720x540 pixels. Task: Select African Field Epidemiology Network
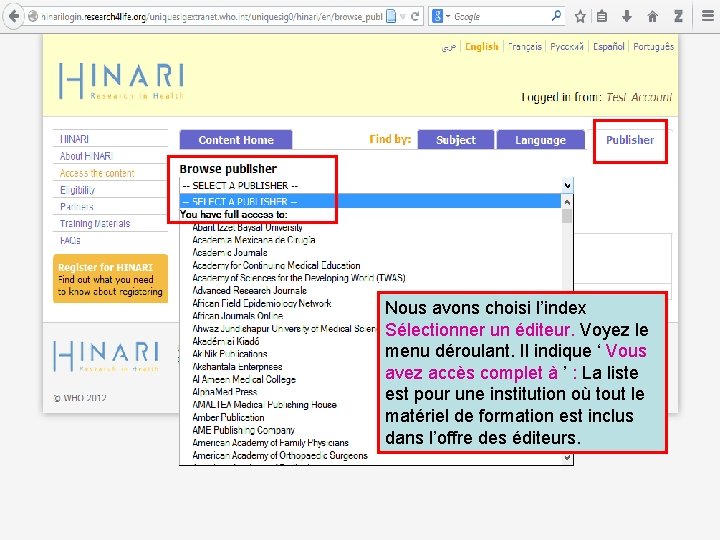click(x=262, y=303)
